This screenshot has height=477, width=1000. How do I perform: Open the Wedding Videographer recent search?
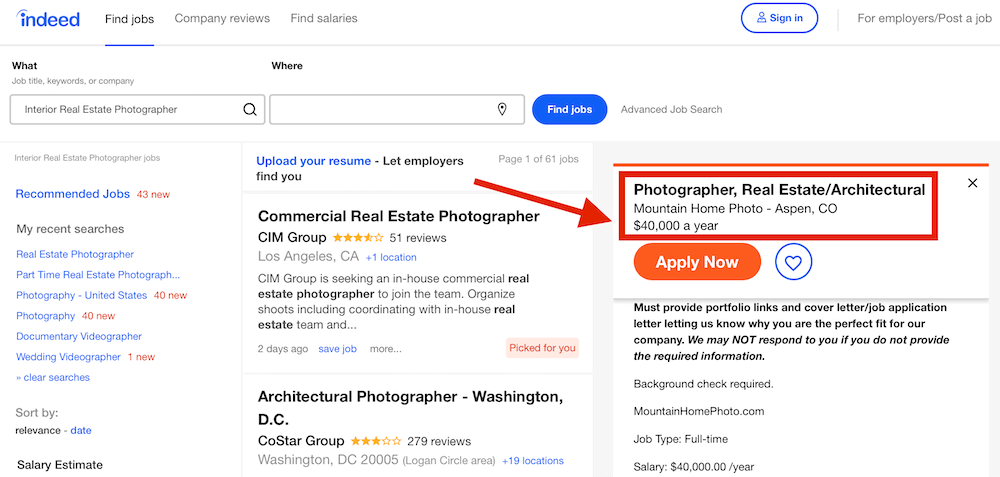click(68, 357)
